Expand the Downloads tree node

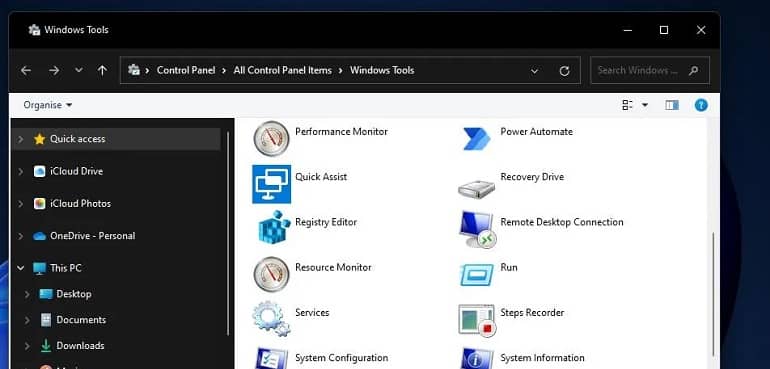27,346
